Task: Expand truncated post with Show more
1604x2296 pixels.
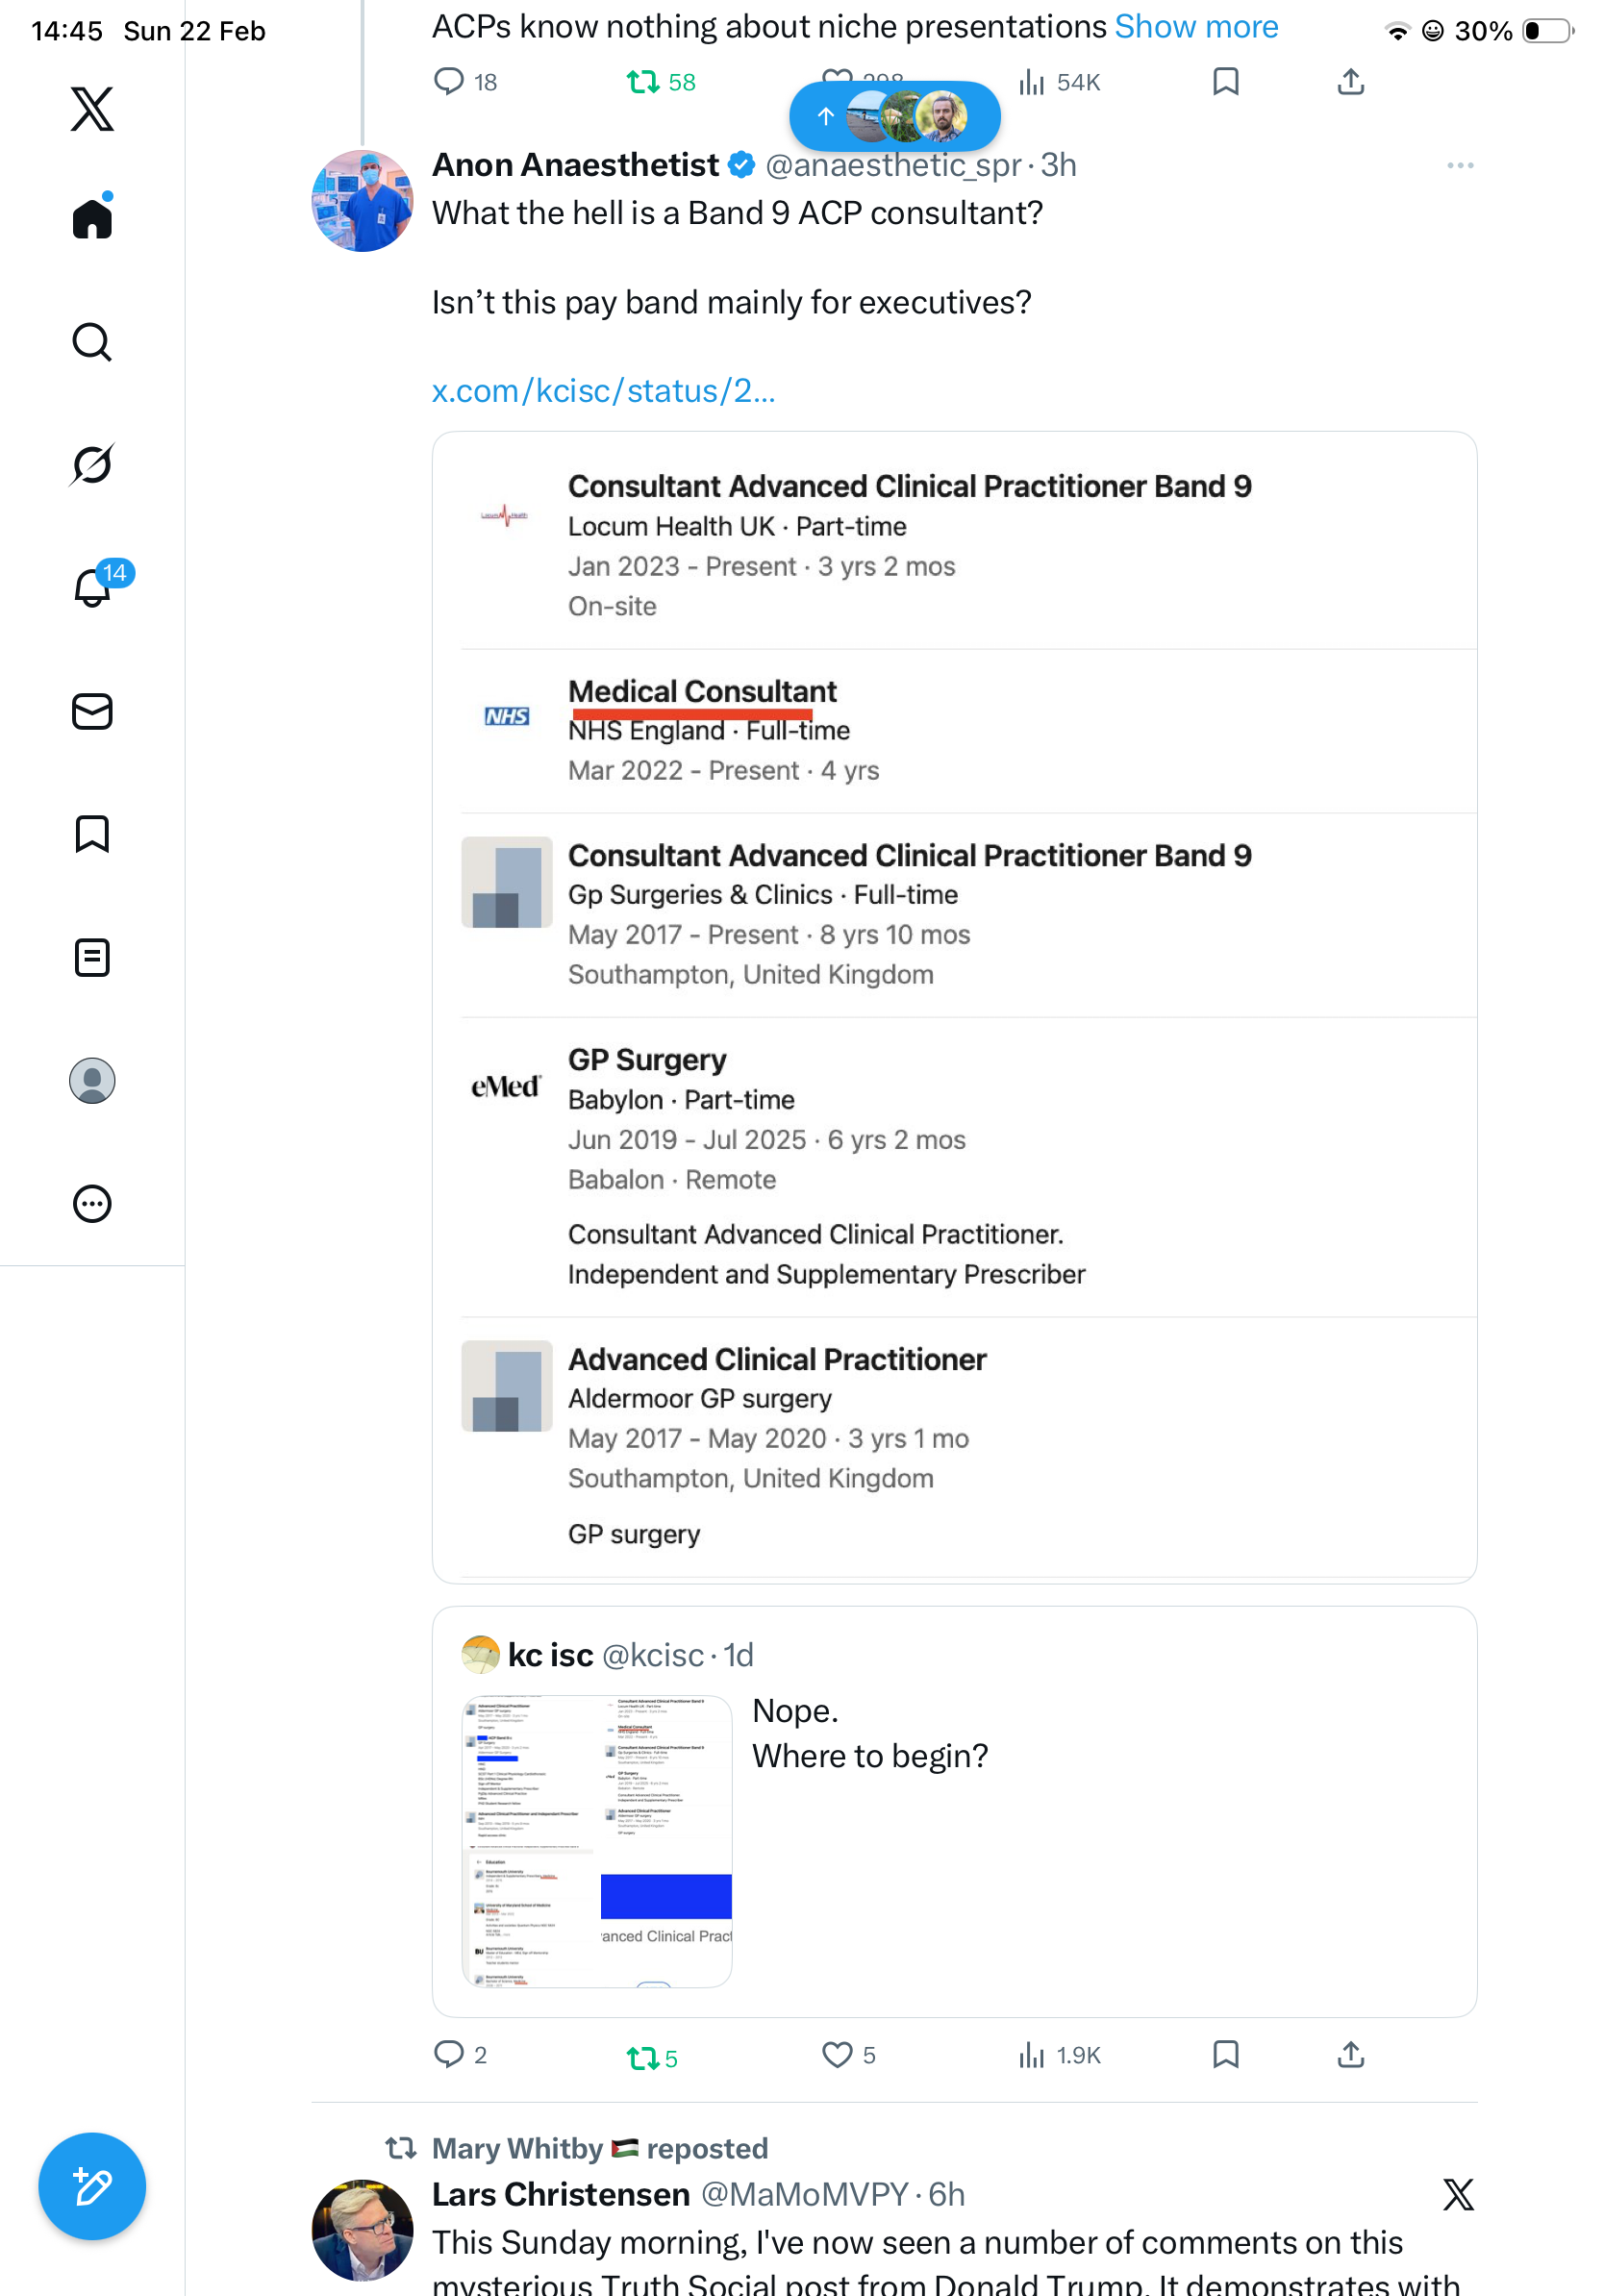Action: pyautogui.click(x=1196, y=27)
